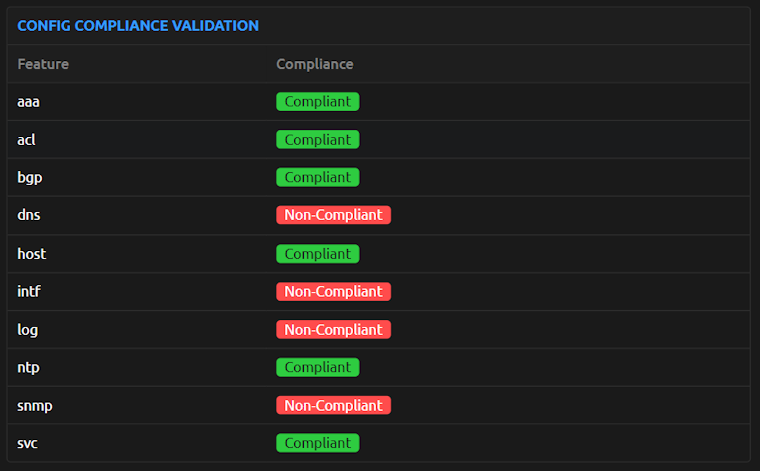This screenshot has height=471, width=760.
Task: Select the bgp feature name
Action: click(30, 178)
